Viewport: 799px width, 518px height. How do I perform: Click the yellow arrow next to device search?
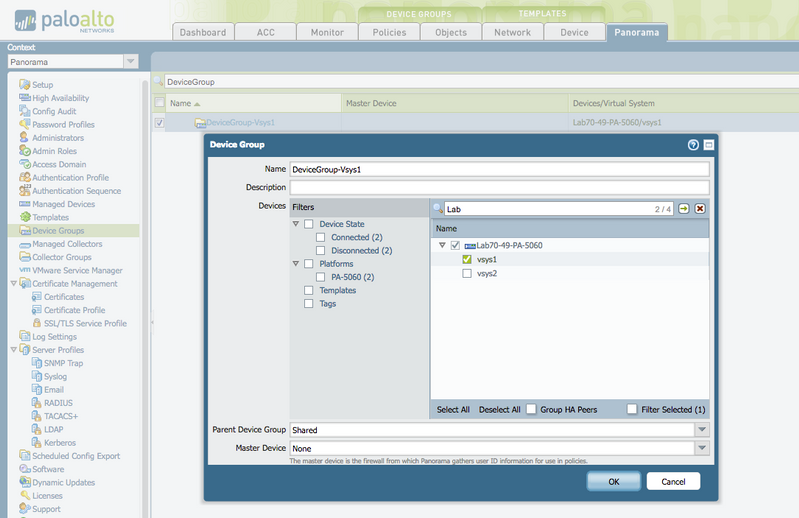[x=684, y=208]
